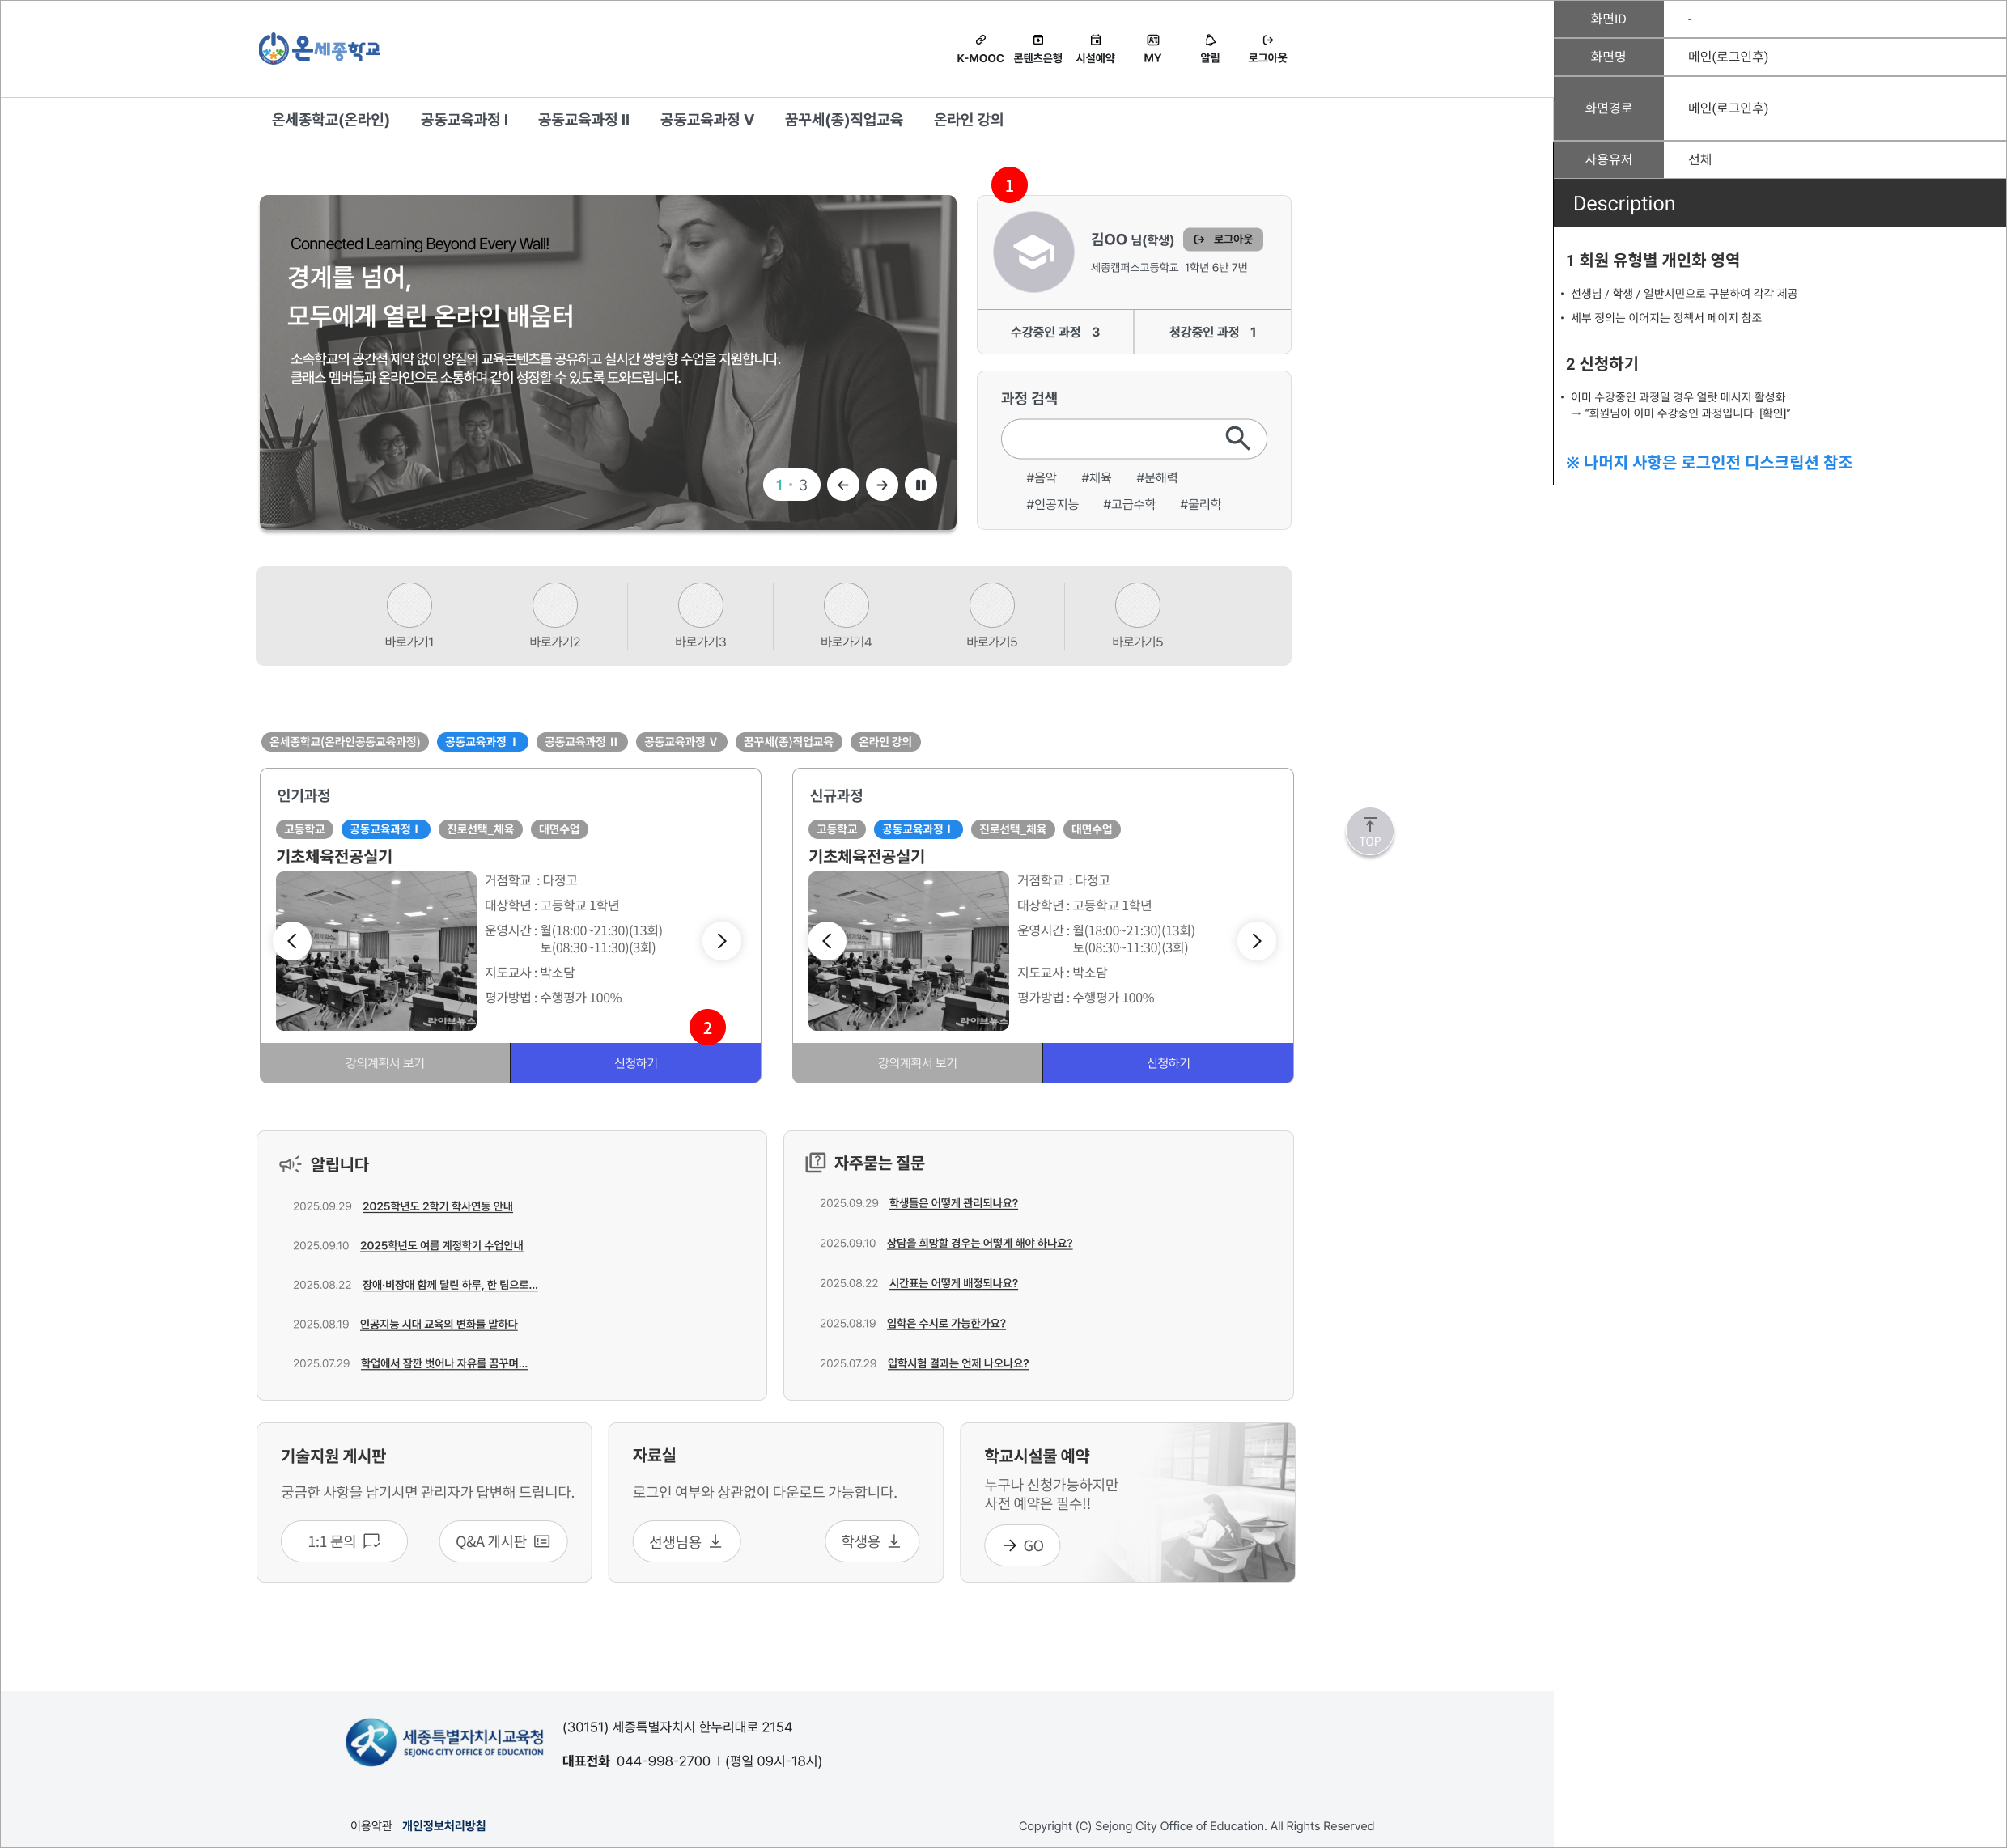This screenshot has width=2007, height=1848.
Task: Open the 알림 bell icon
Action: [x=1210, y=40]
